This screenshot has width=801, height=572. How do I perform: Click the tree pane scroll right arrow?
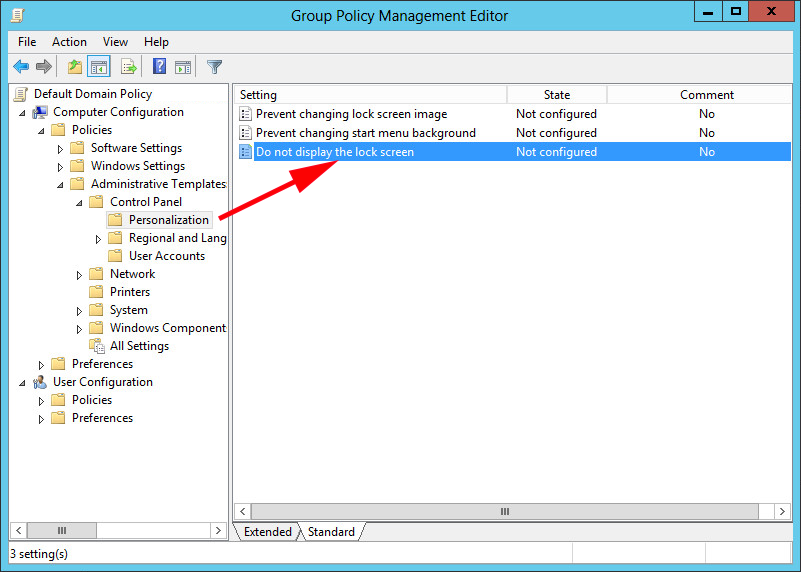218,531
